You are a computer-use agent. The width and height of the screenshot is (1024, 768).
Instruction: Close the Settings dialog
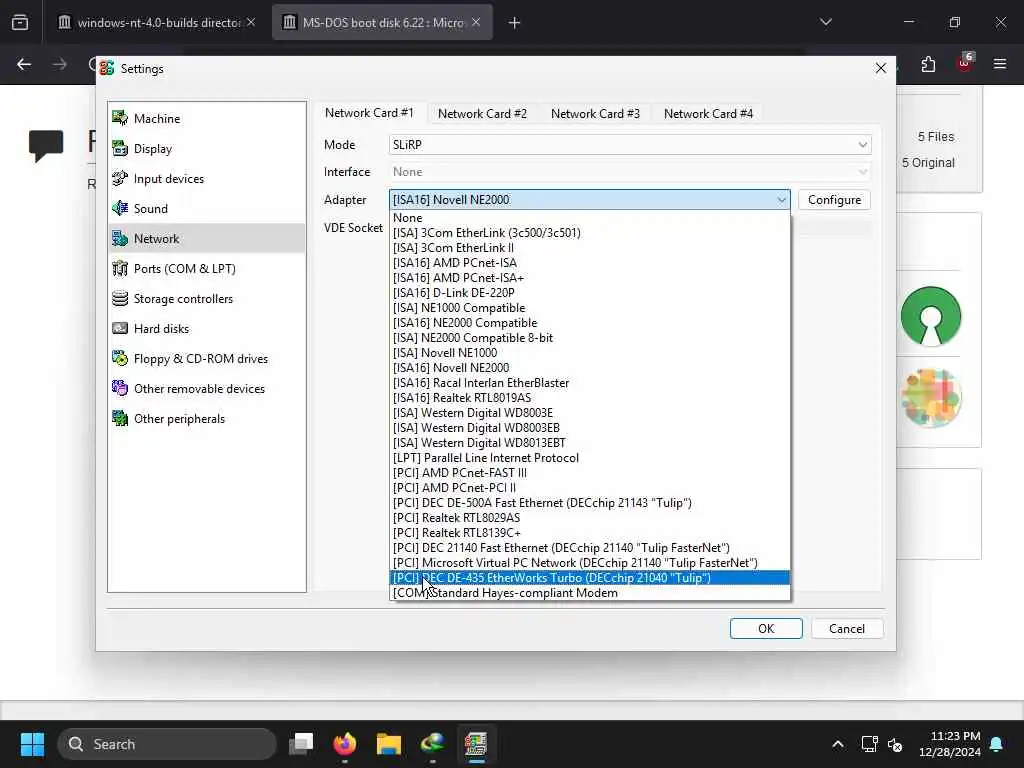coord(880,68)
